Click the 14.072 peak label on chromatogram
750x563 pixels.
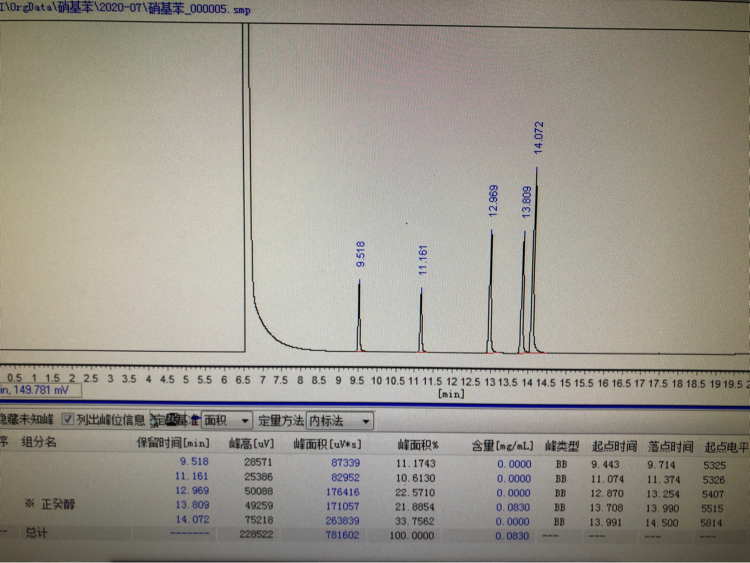click(539, 138)
